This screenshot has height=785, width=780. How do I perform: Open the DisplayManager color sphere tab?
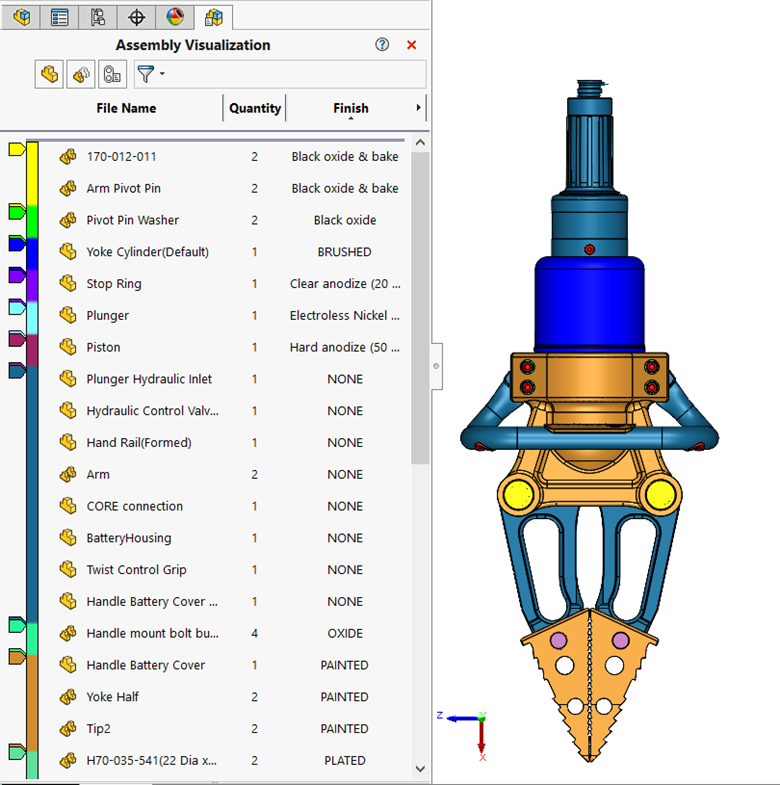coord(175,17)
